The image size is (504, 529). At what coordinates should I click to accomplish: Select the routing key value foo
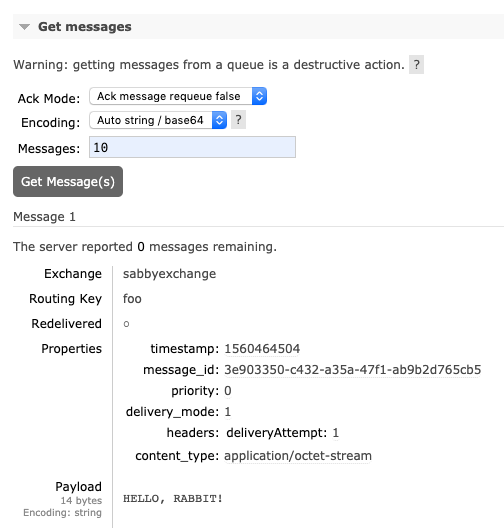[132, 299]
